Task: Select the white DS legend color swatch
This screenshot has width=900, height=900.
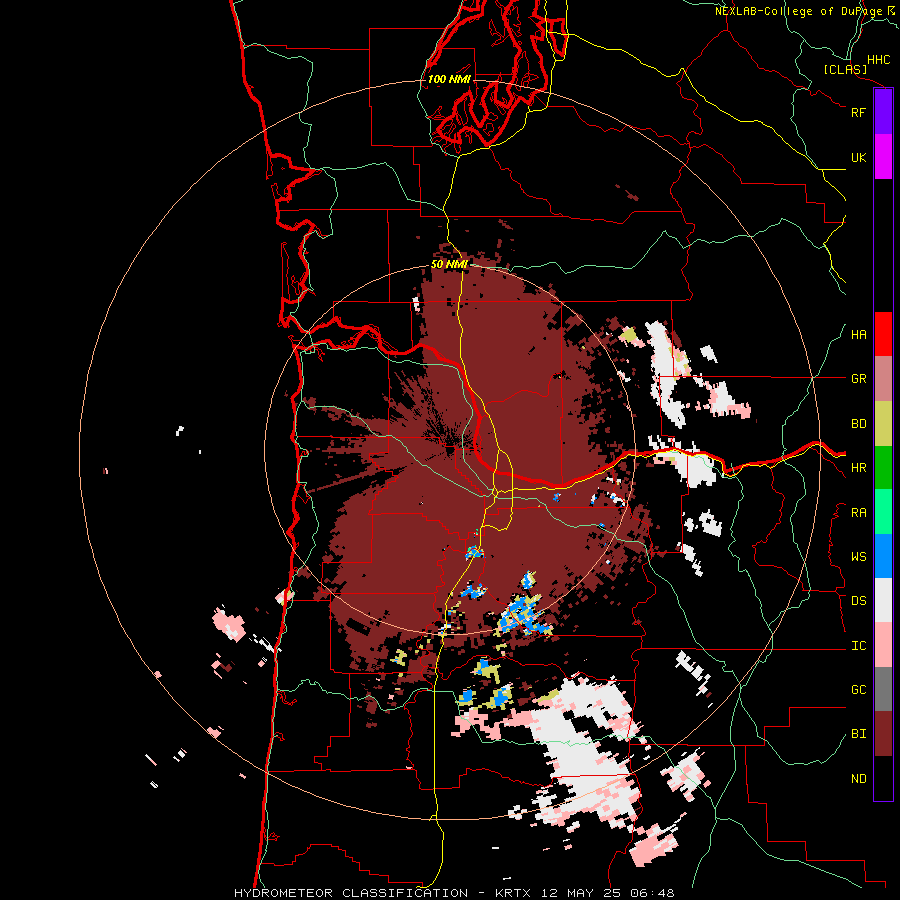Action: pyautogui.click(x=883, y=600)
